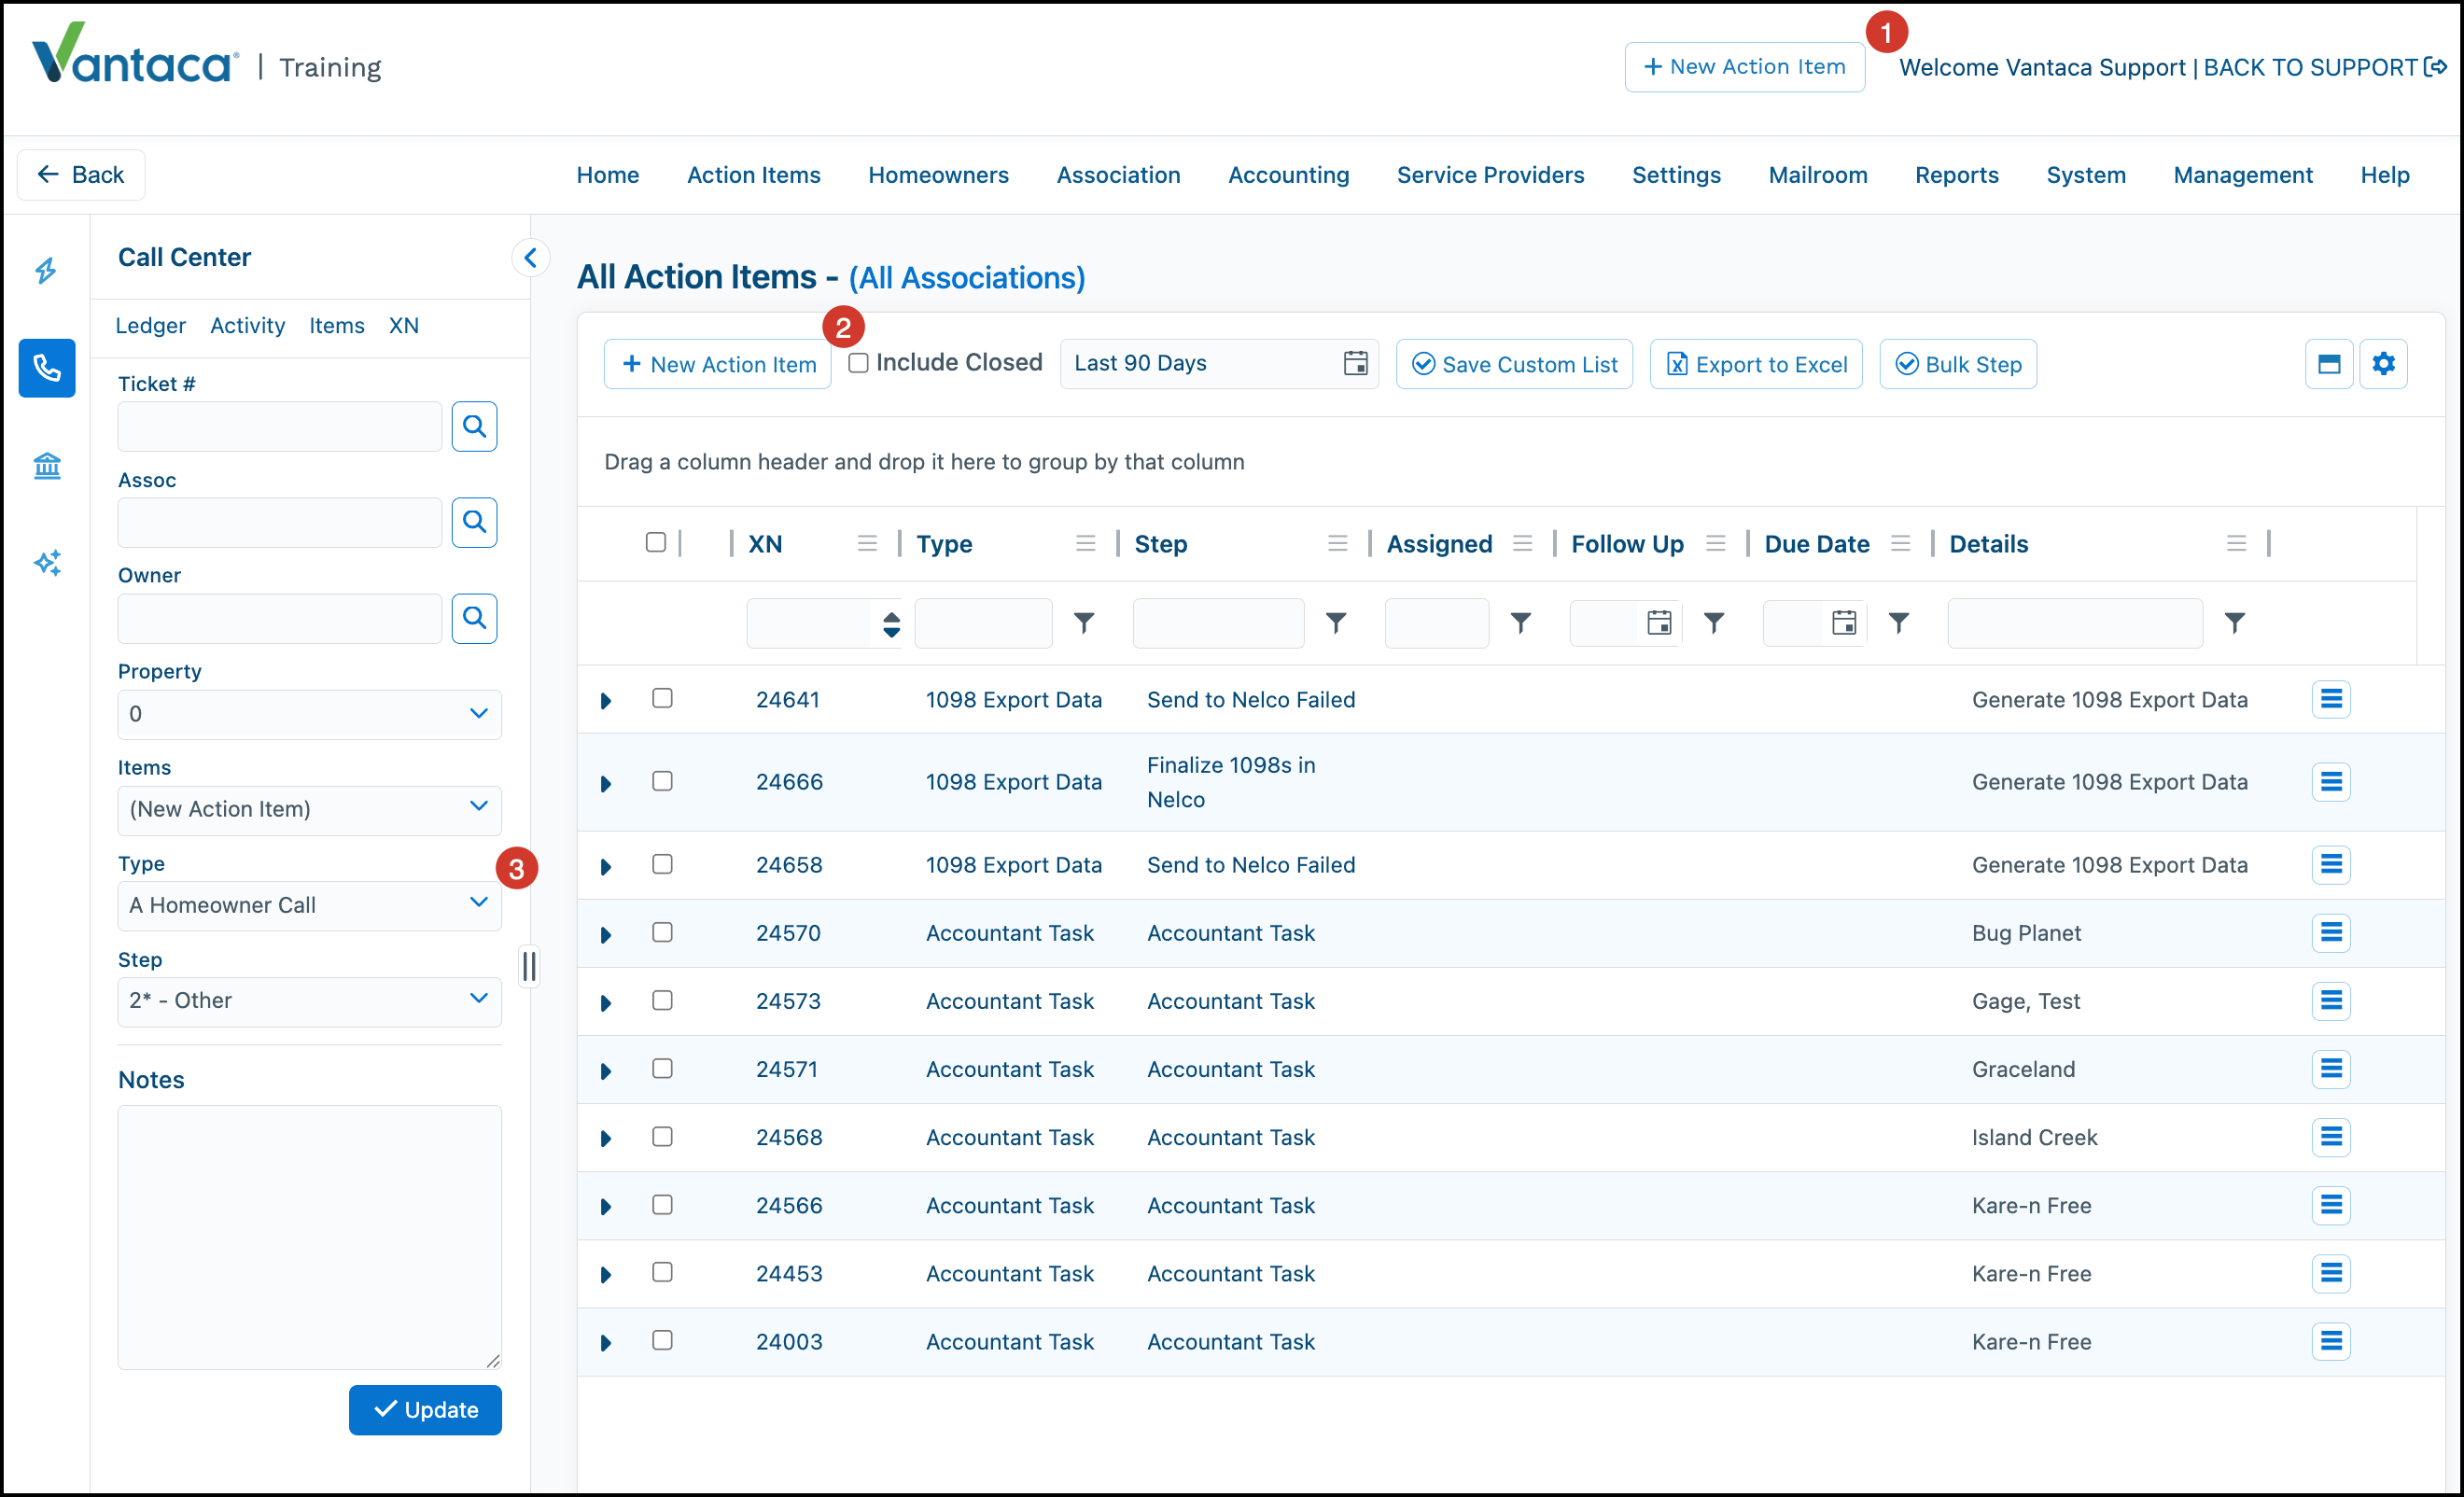Viewport: 2464px width, 1497px height.
Task: Open the bank building sidebar icon
Action: click(47, 465)
